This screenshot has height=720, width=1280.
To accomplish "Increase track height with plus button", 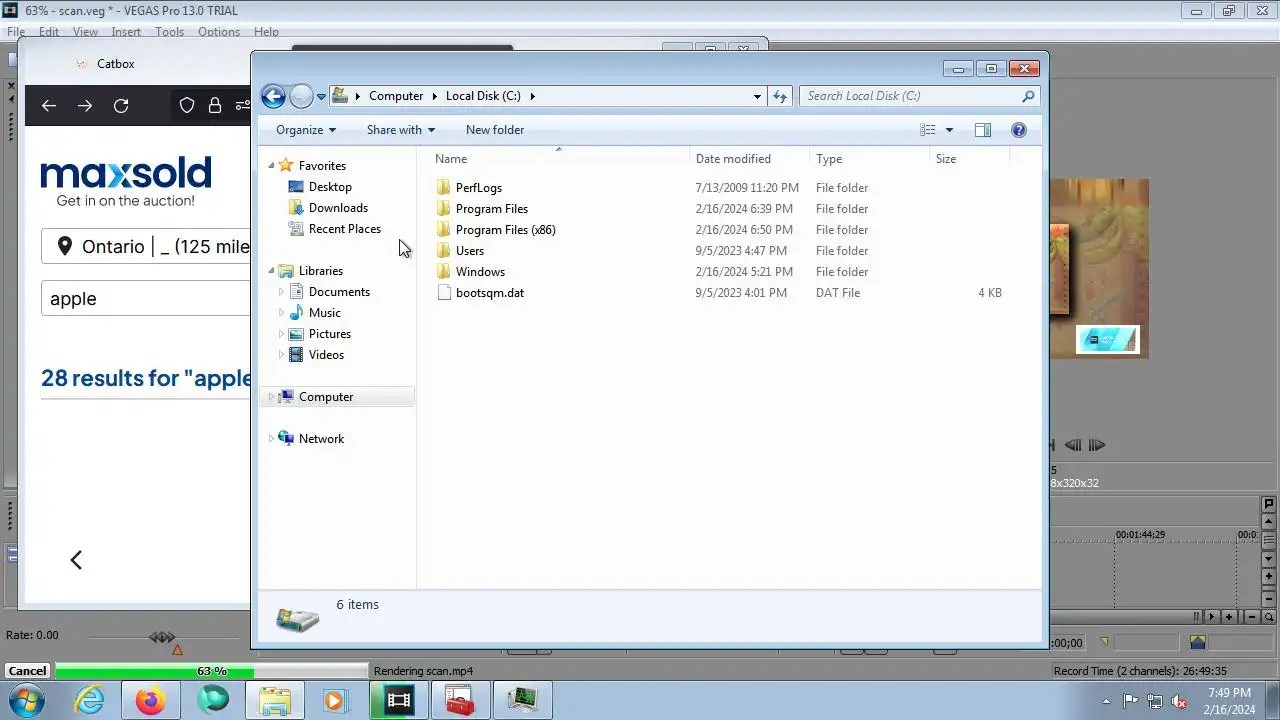I will [1269, 577].
